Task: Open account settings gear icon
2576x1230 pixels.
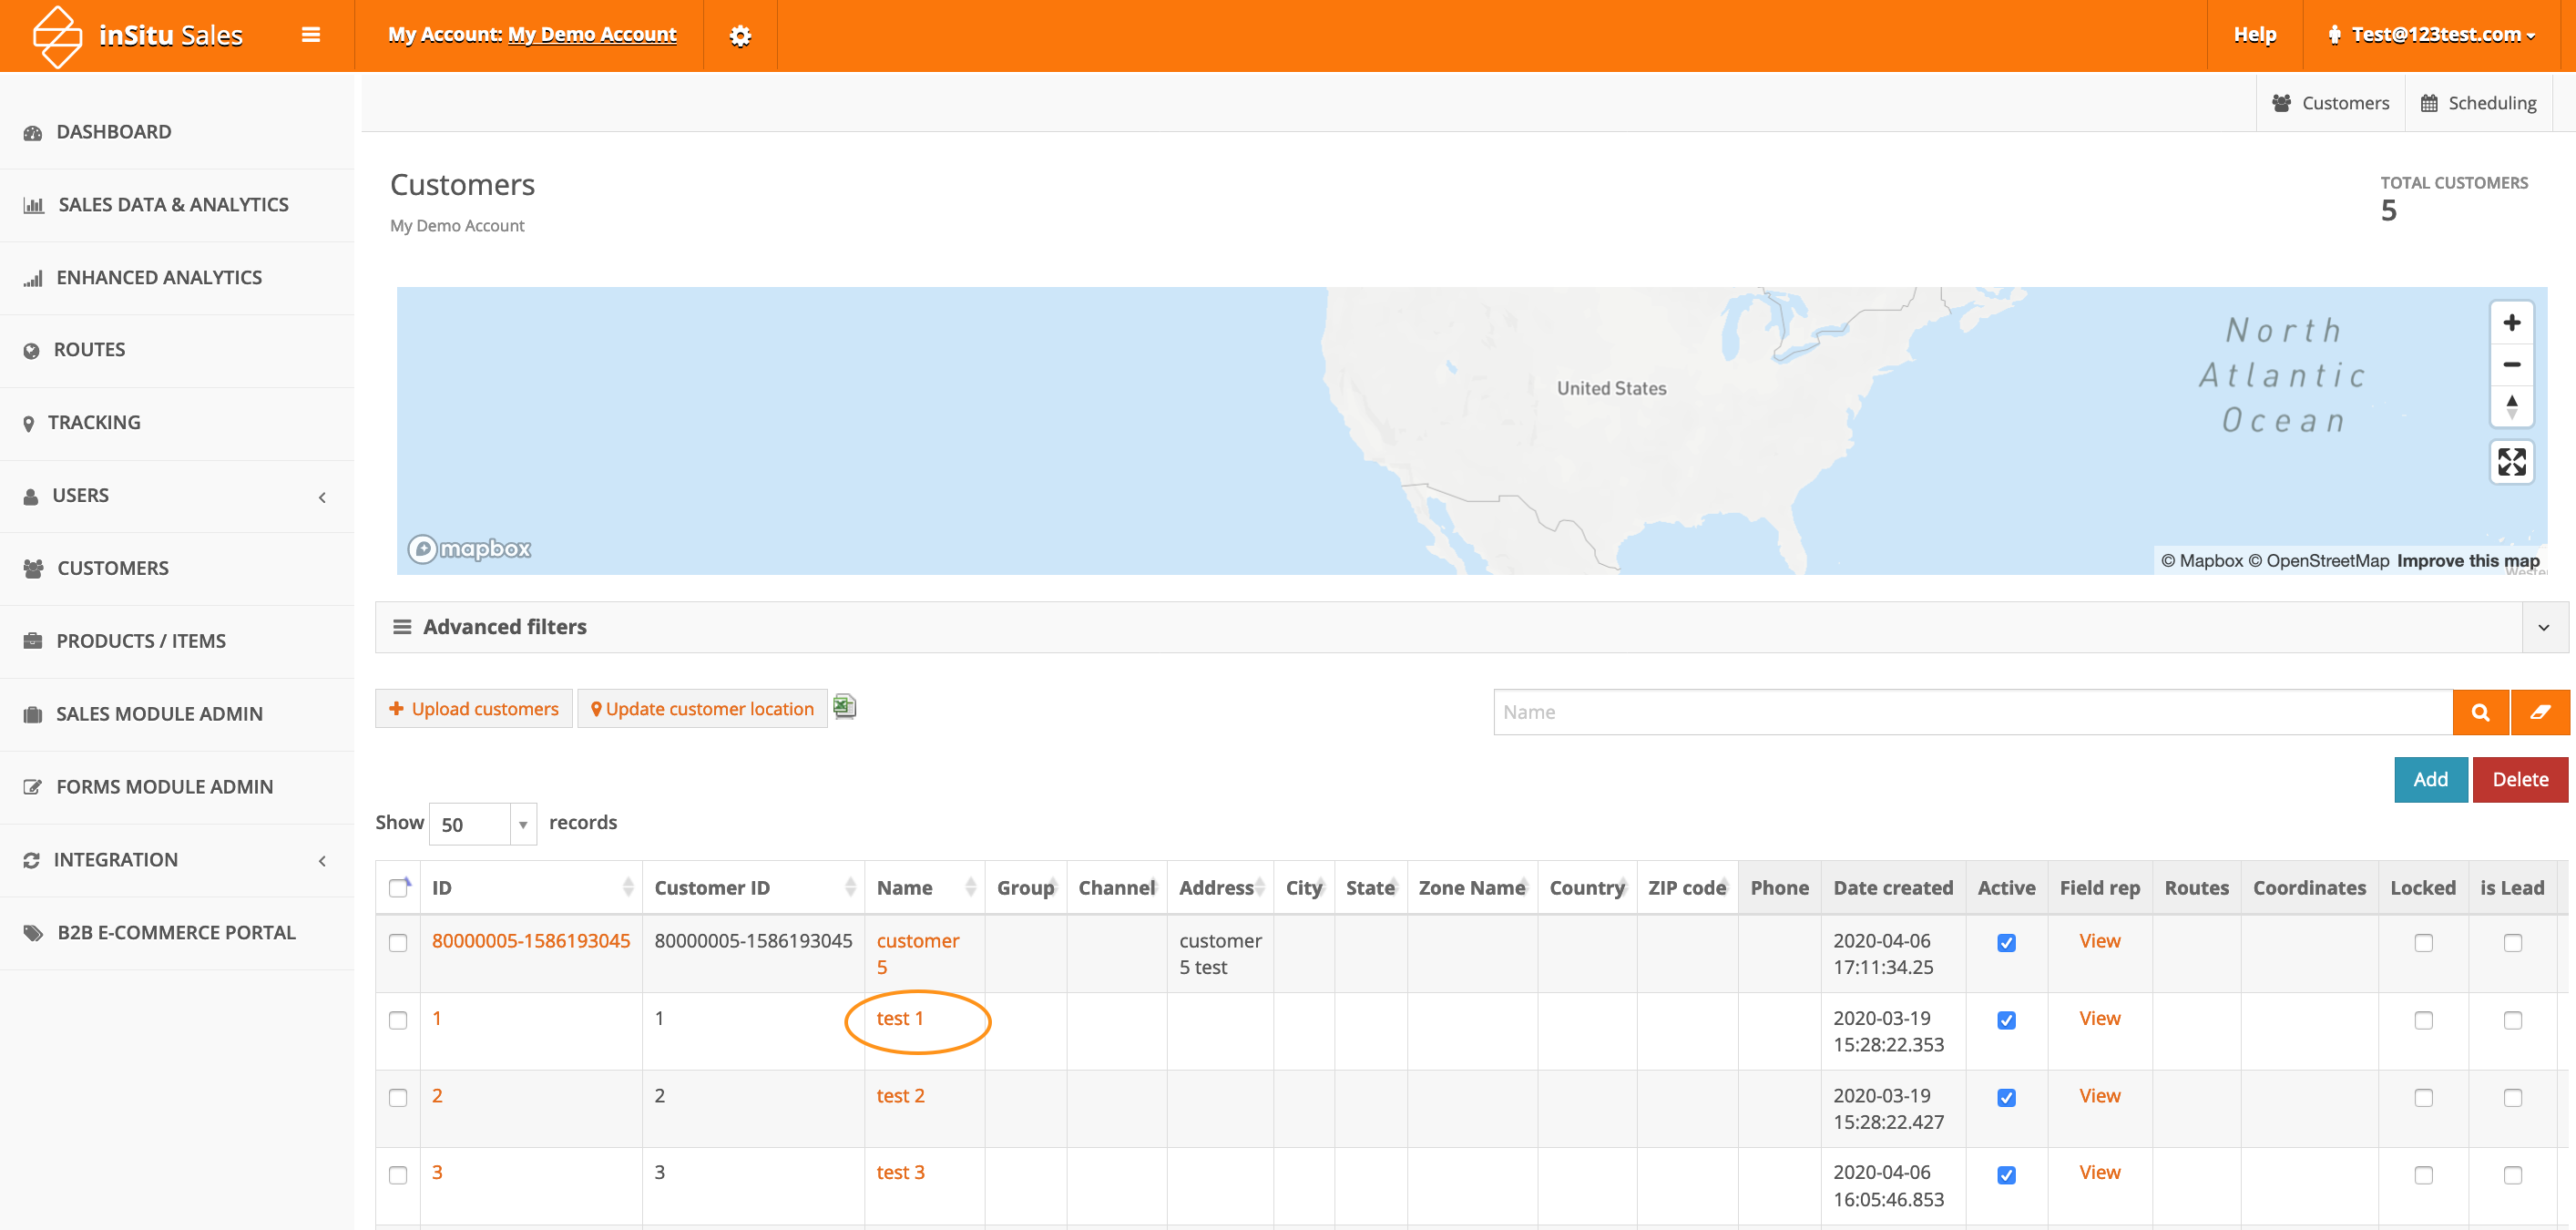Action: point(739,36)
